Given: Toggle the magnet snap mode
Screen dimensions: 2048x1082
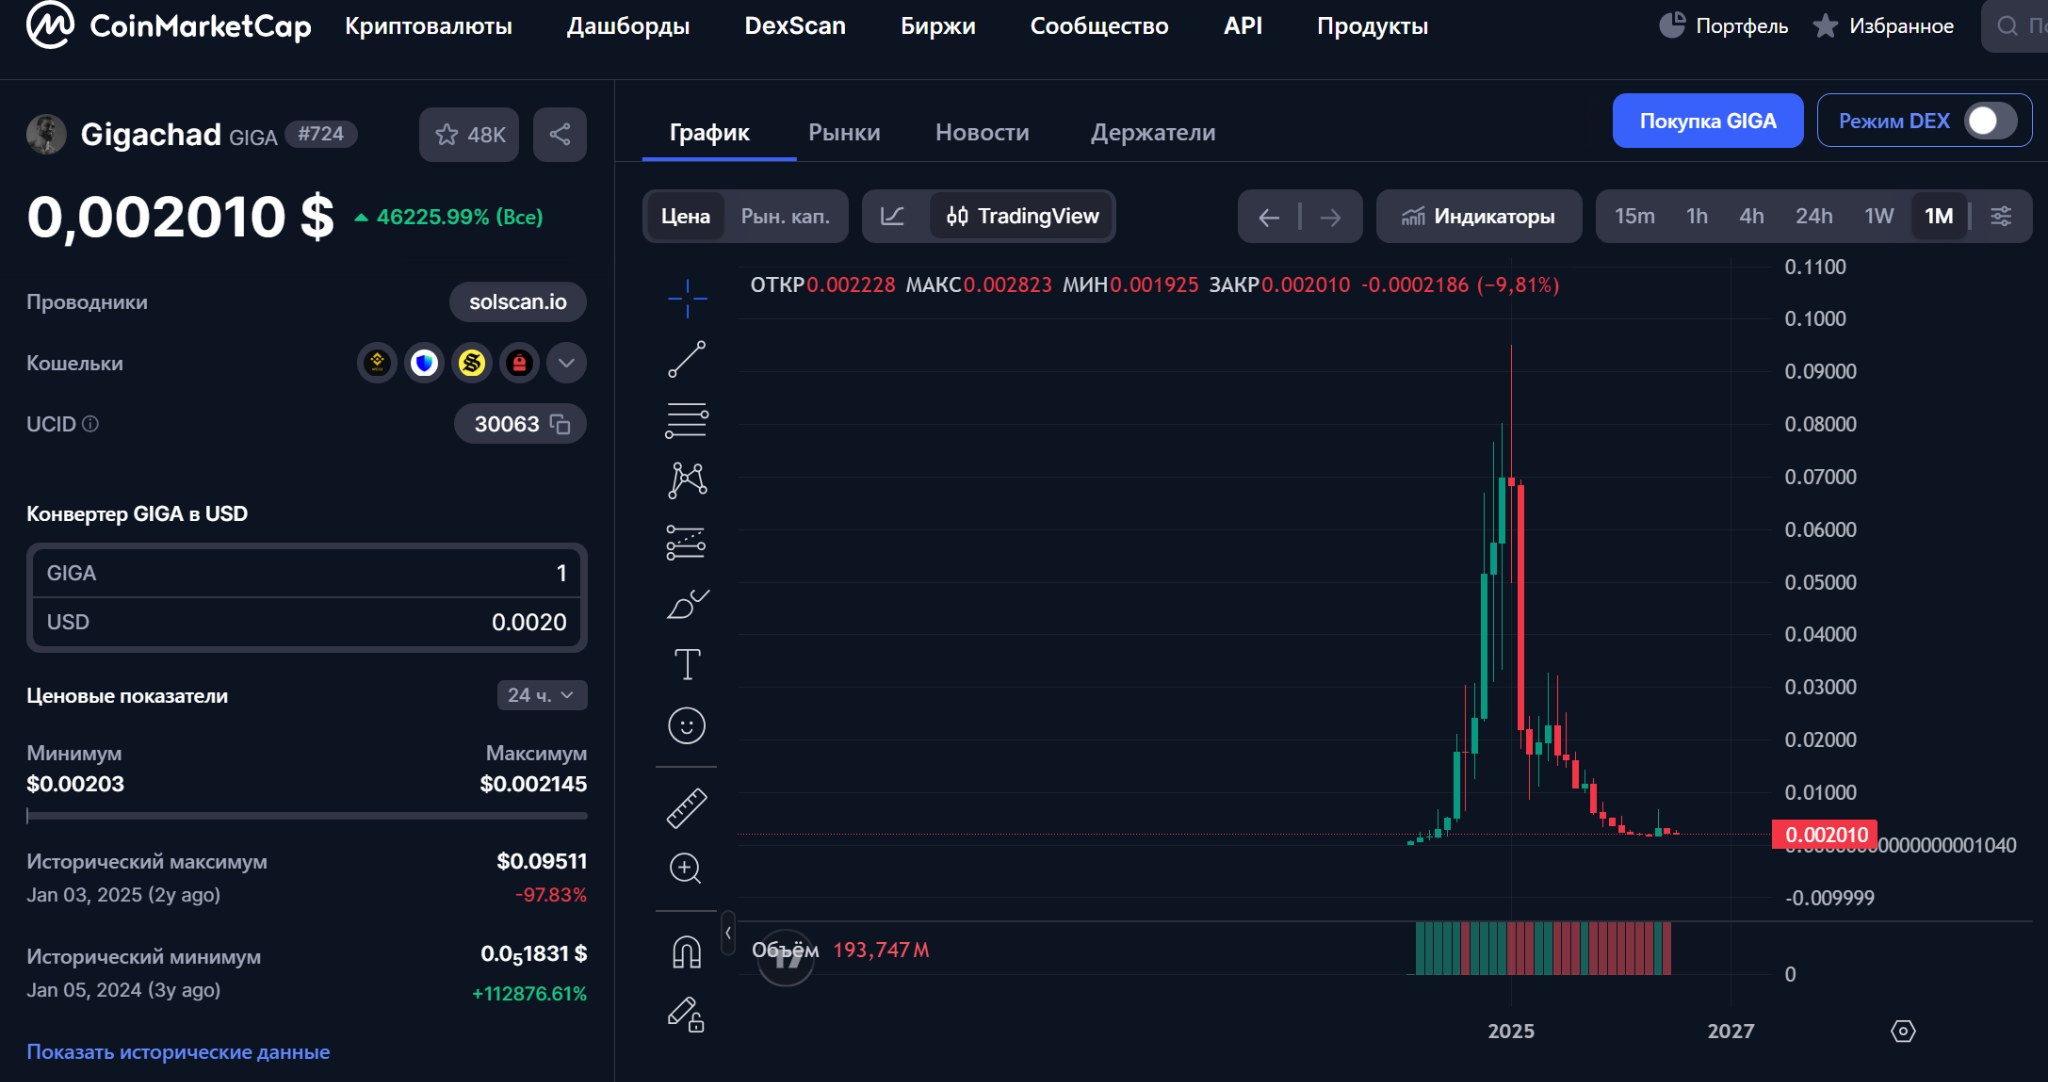Looking at the screenshot, I should click(687, 952).
